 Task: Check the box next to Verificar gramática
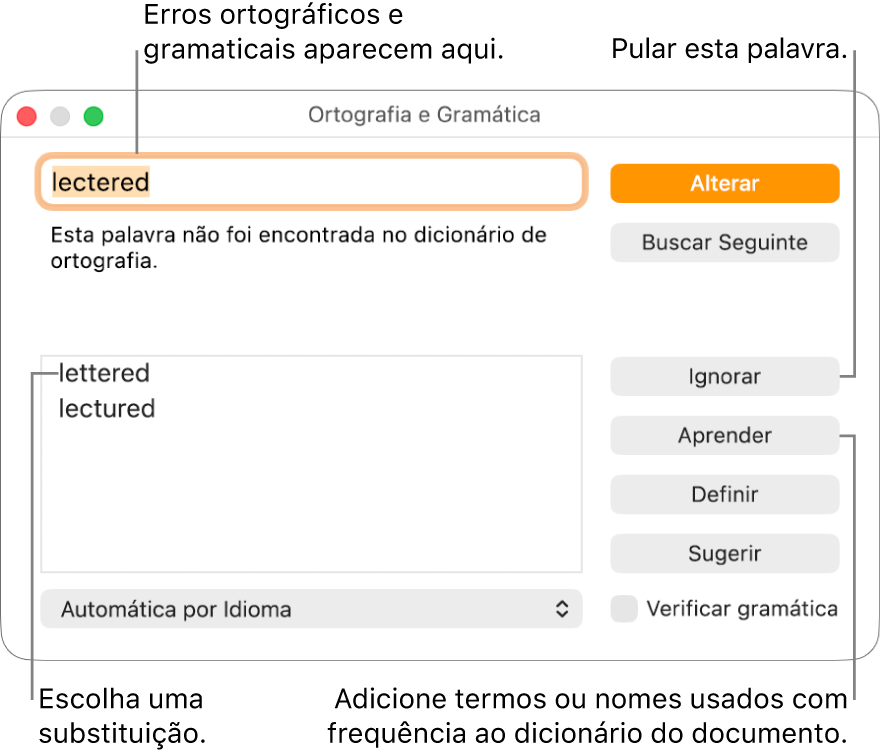[623, 608]
